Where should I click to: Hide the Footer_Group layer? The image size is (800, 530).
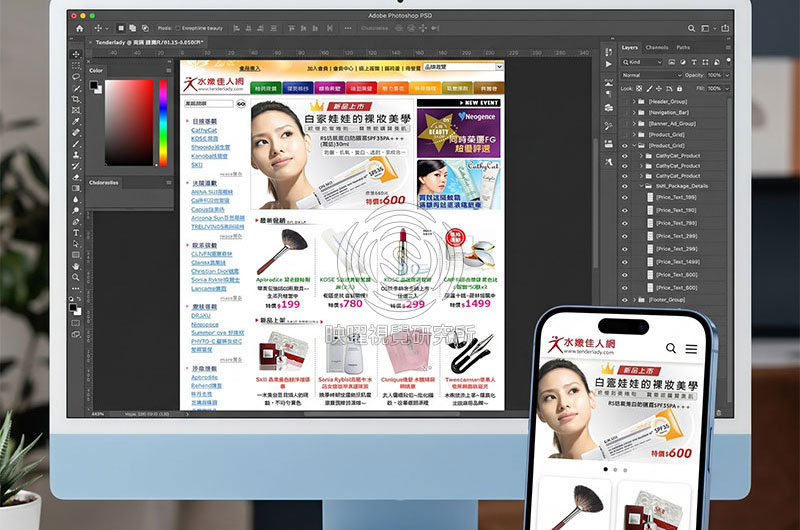pos(624,300)
